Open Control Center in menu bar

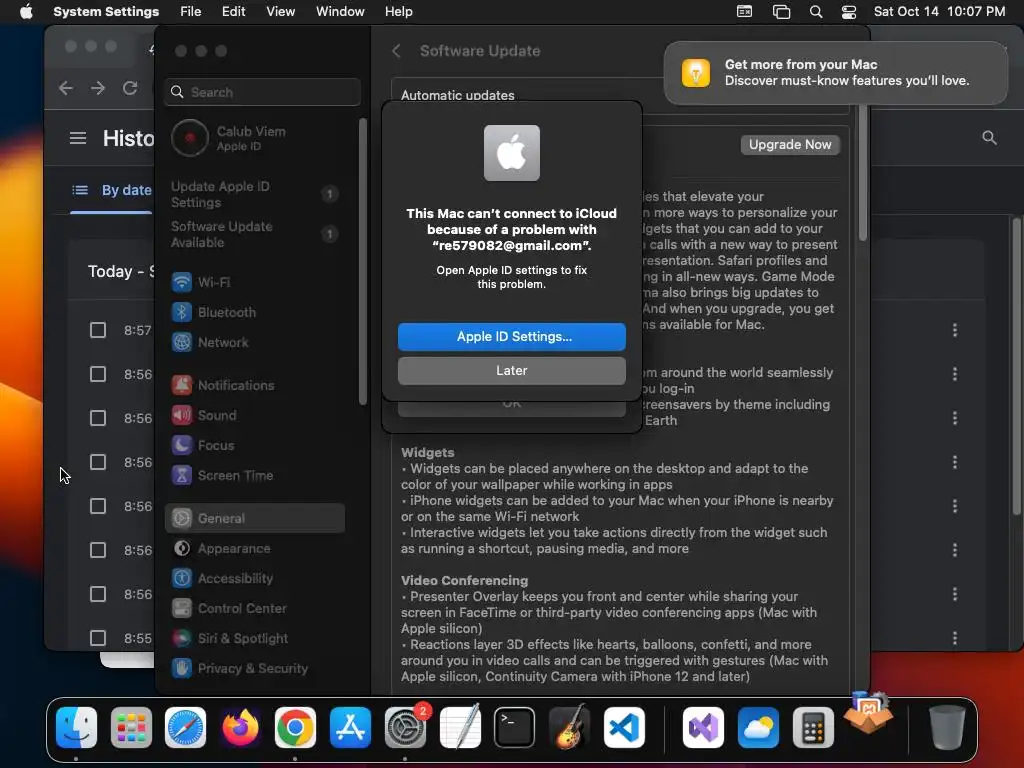point(849,12)
